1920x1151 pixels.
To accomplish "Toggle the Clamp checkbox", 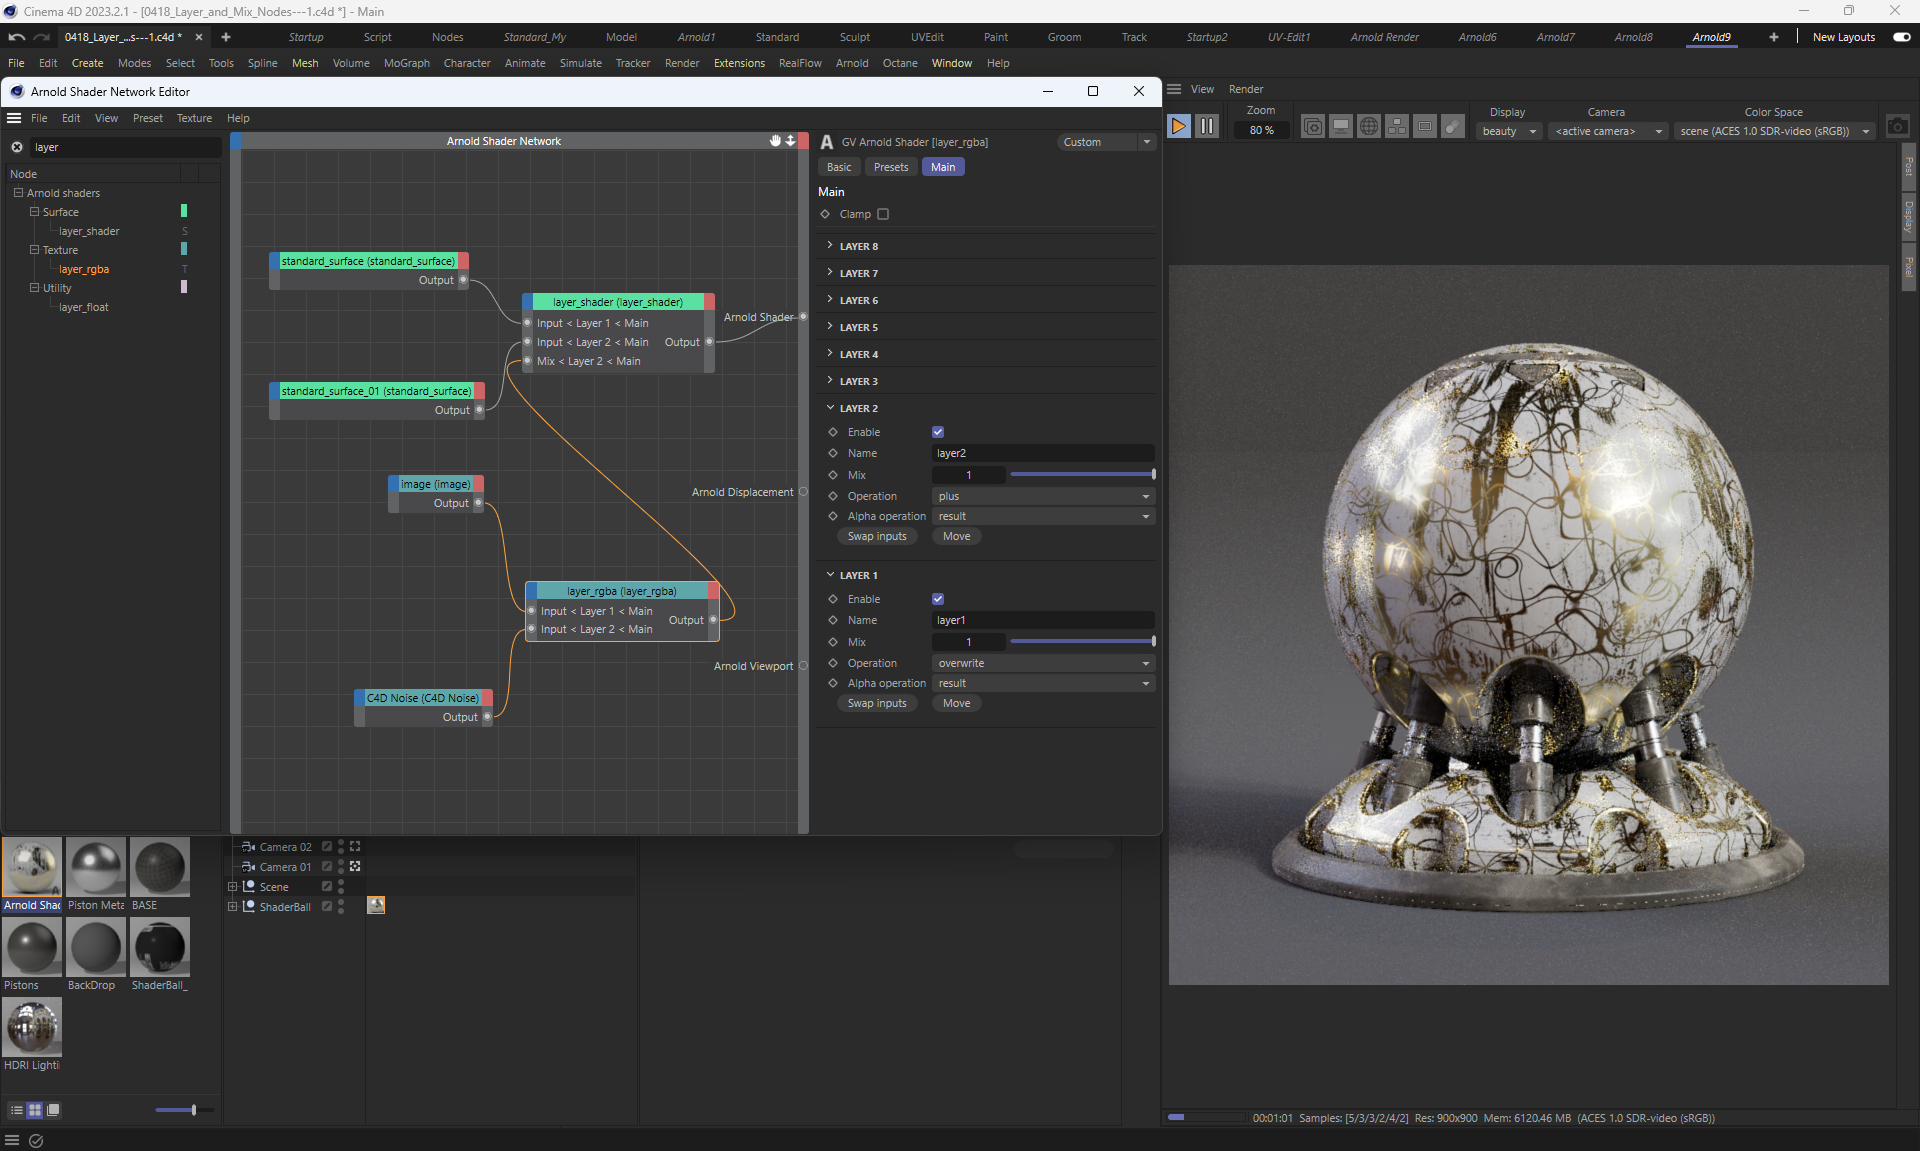I will (883, 214).
